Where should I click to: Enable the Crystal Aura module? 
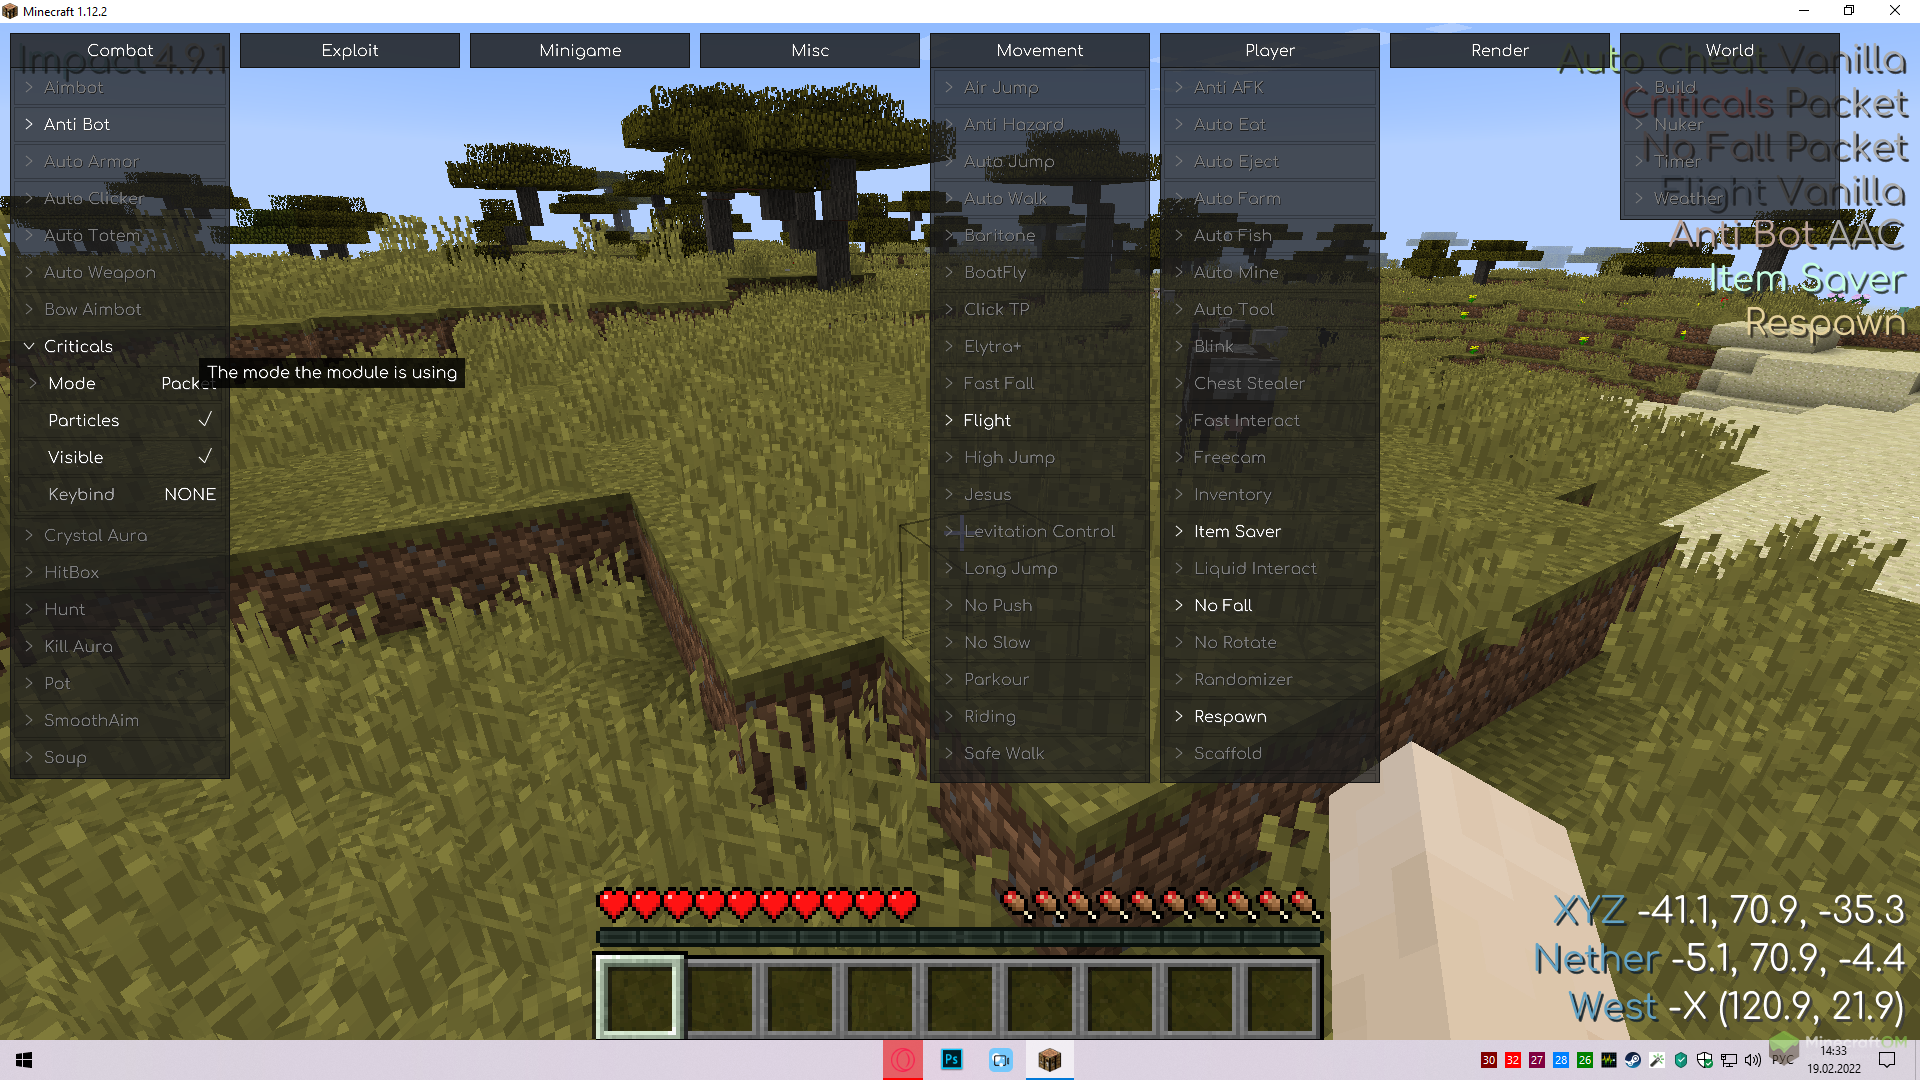(x=95, y=534)
